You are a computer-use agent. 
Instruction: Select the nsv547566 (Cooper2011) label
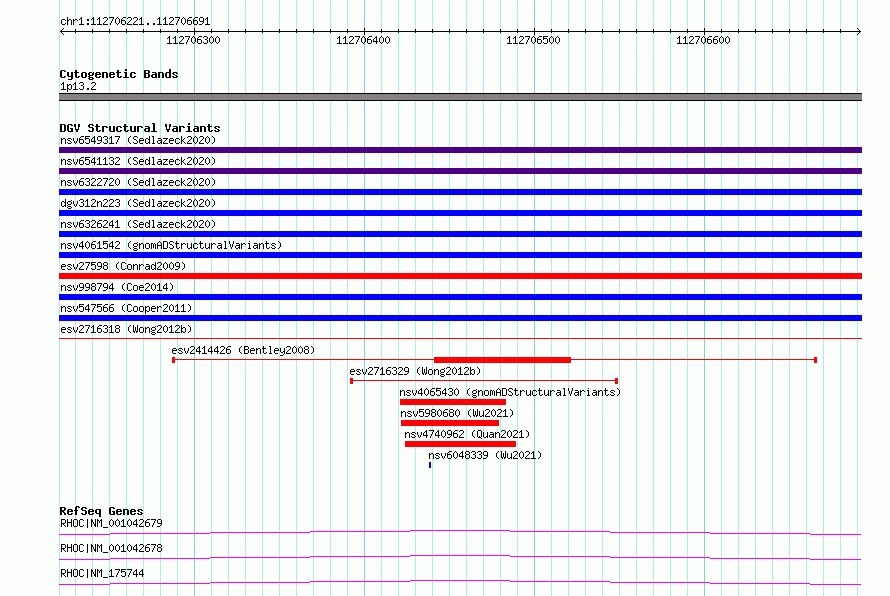click(x=126, y=308)
